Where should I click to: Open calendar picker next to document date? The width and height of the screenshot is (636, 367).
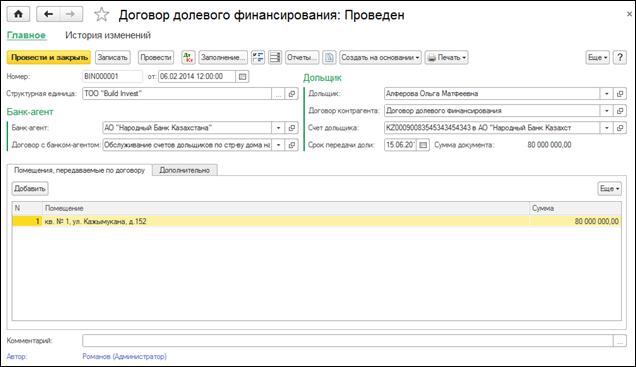point(243,76)
